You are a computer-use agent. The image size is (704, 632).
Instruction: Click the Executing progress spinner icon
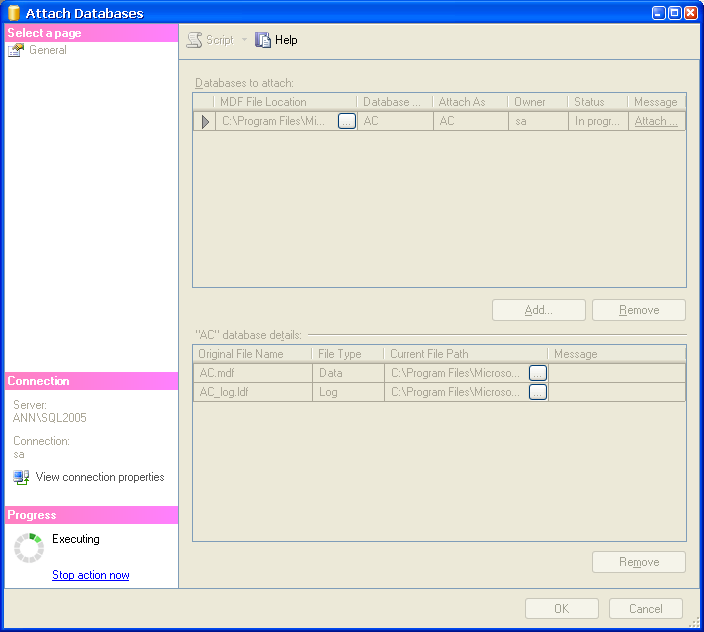point(29,548)
